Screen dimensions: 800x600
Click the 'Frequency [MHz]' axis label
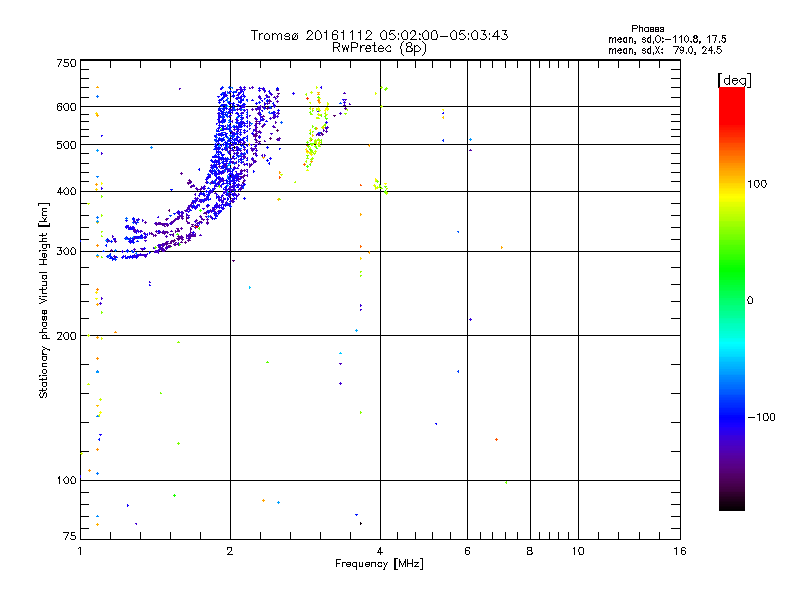(379, 564)
